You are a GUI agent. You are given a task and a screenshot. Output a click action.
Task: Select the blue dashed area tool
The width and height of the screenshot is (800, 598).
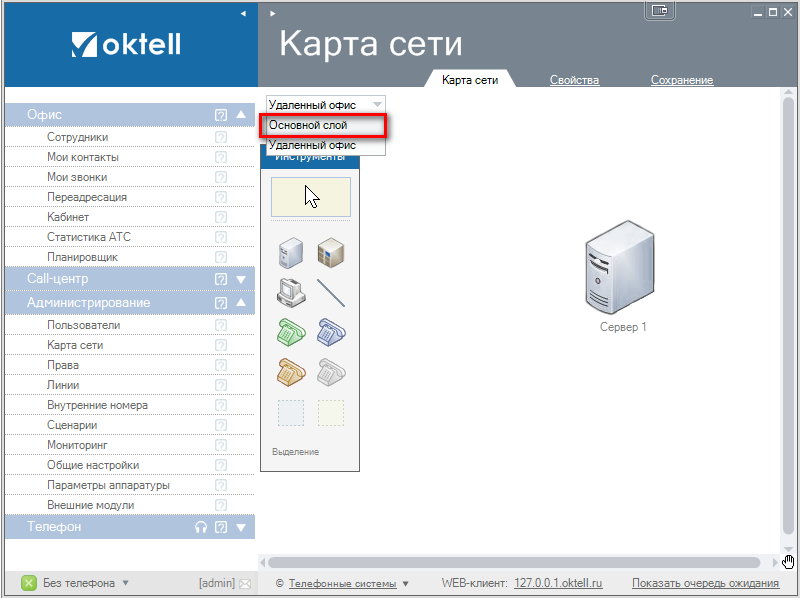290,413
